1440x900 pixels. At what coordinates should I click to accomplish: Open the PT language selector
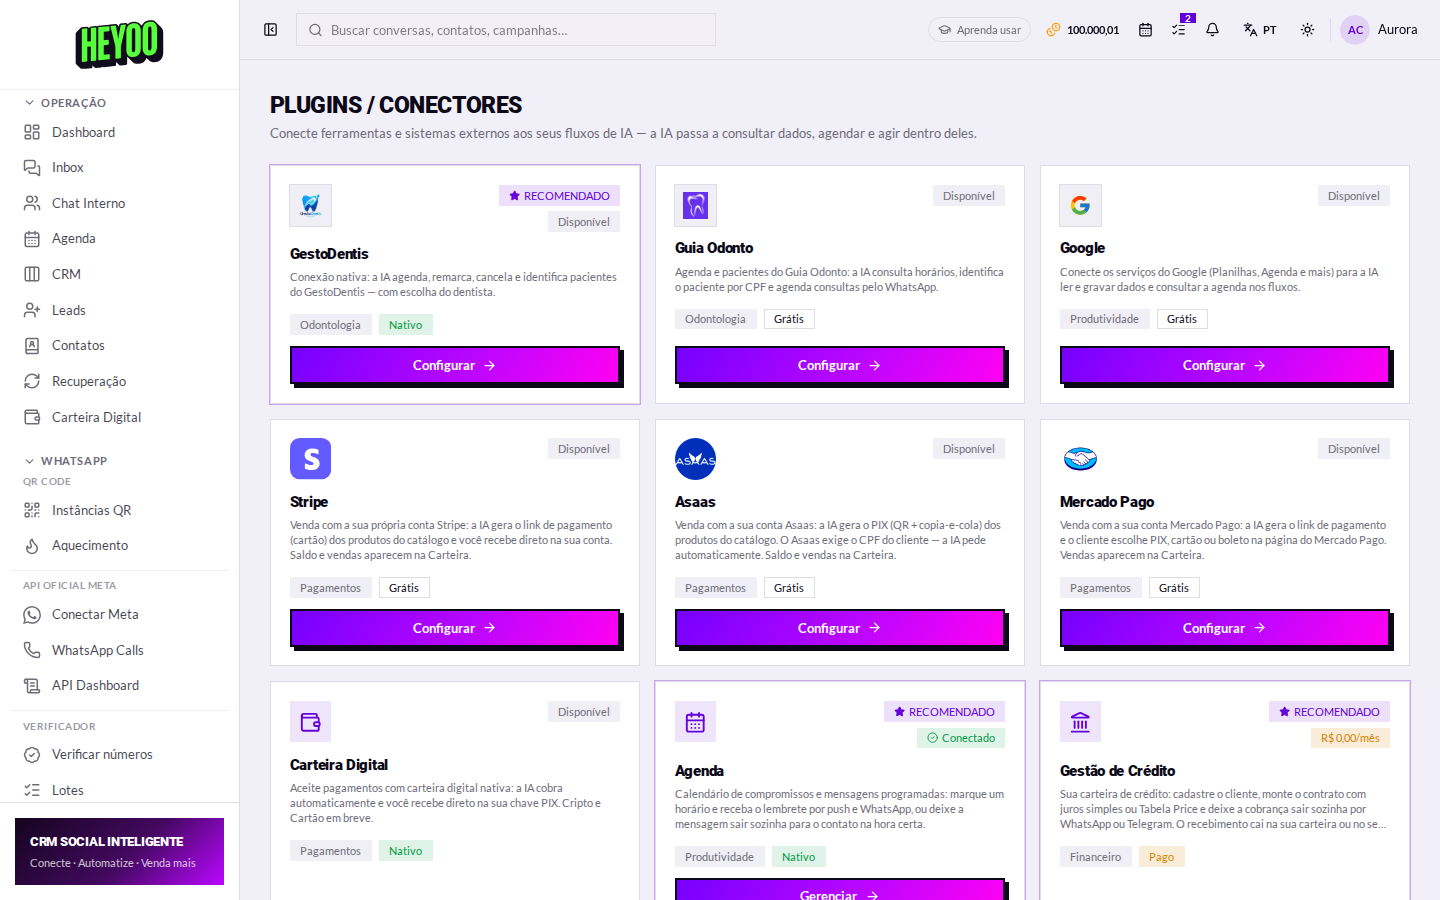point(1260,30)
